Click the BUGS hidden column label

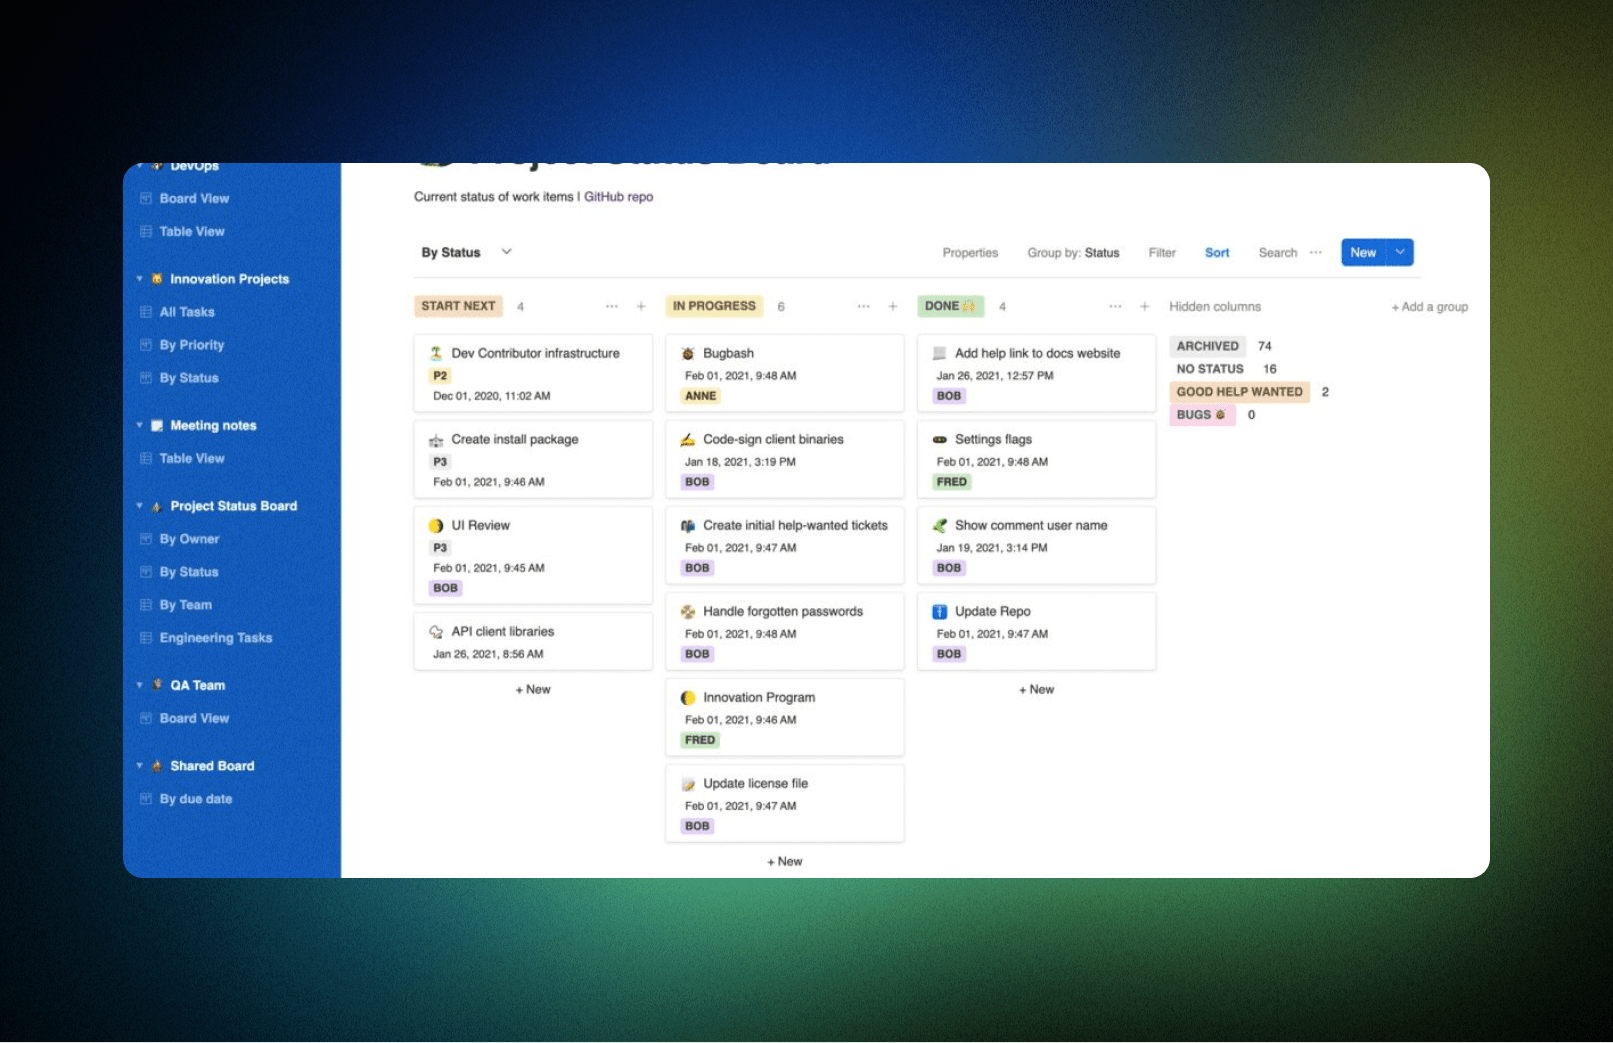pyautogui.click(x=1201, y=415)
